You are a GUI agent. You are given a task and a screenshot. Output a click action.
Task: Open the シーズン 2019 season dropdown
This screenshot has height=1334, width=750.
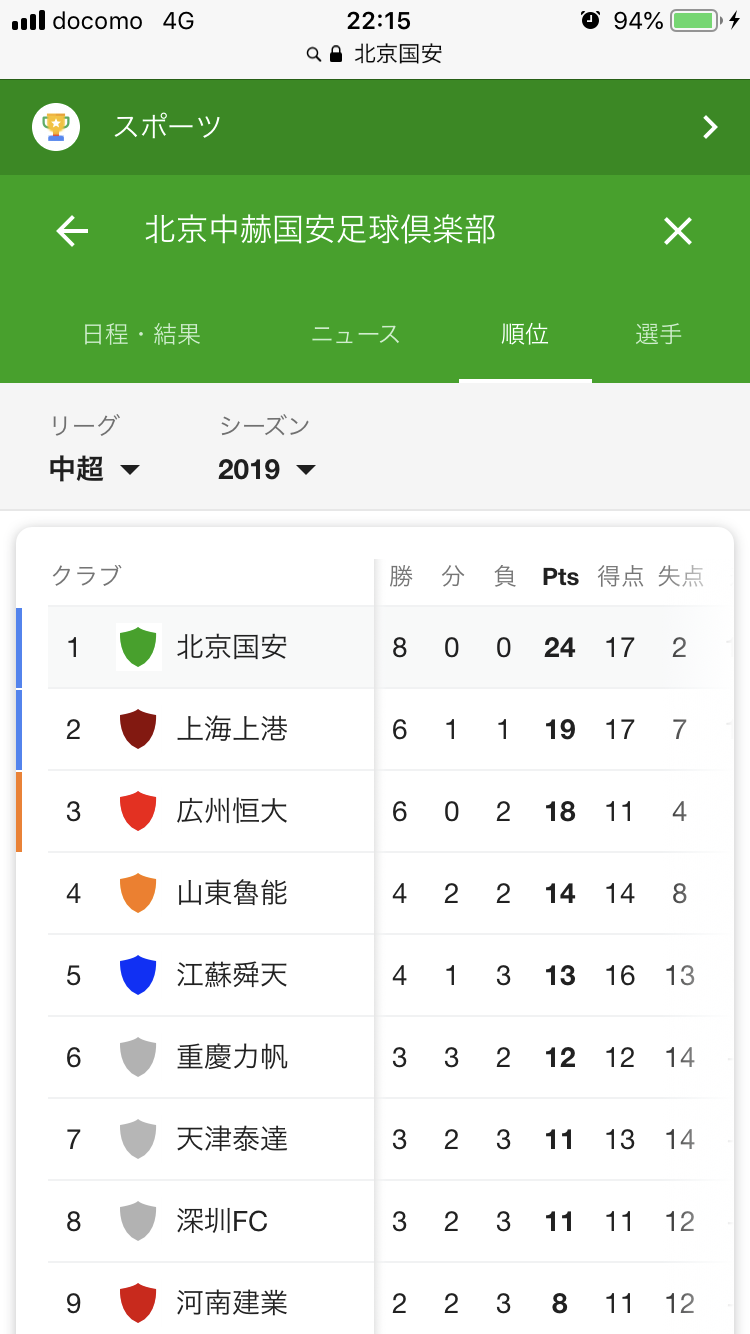click(x=266, y=469)
